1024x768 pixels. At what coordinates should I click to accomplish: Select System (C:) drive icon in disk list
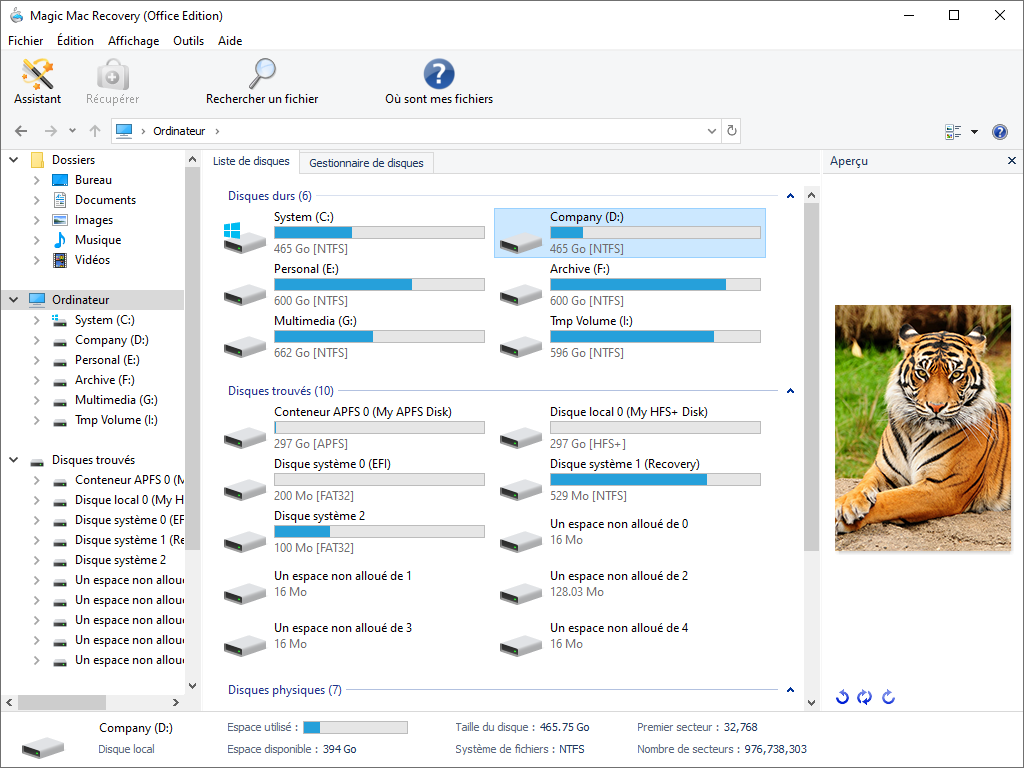[x=244, y=238]
